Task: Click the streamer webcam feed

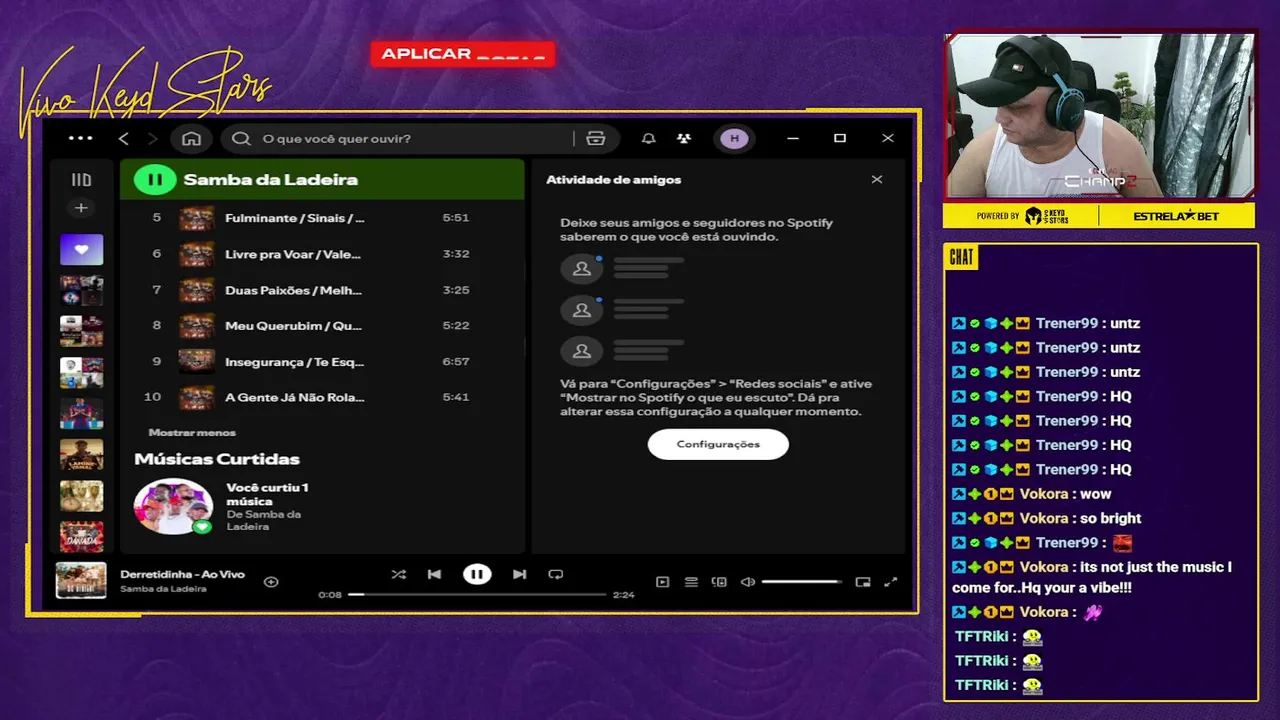Action: (x=1100, y=116)
